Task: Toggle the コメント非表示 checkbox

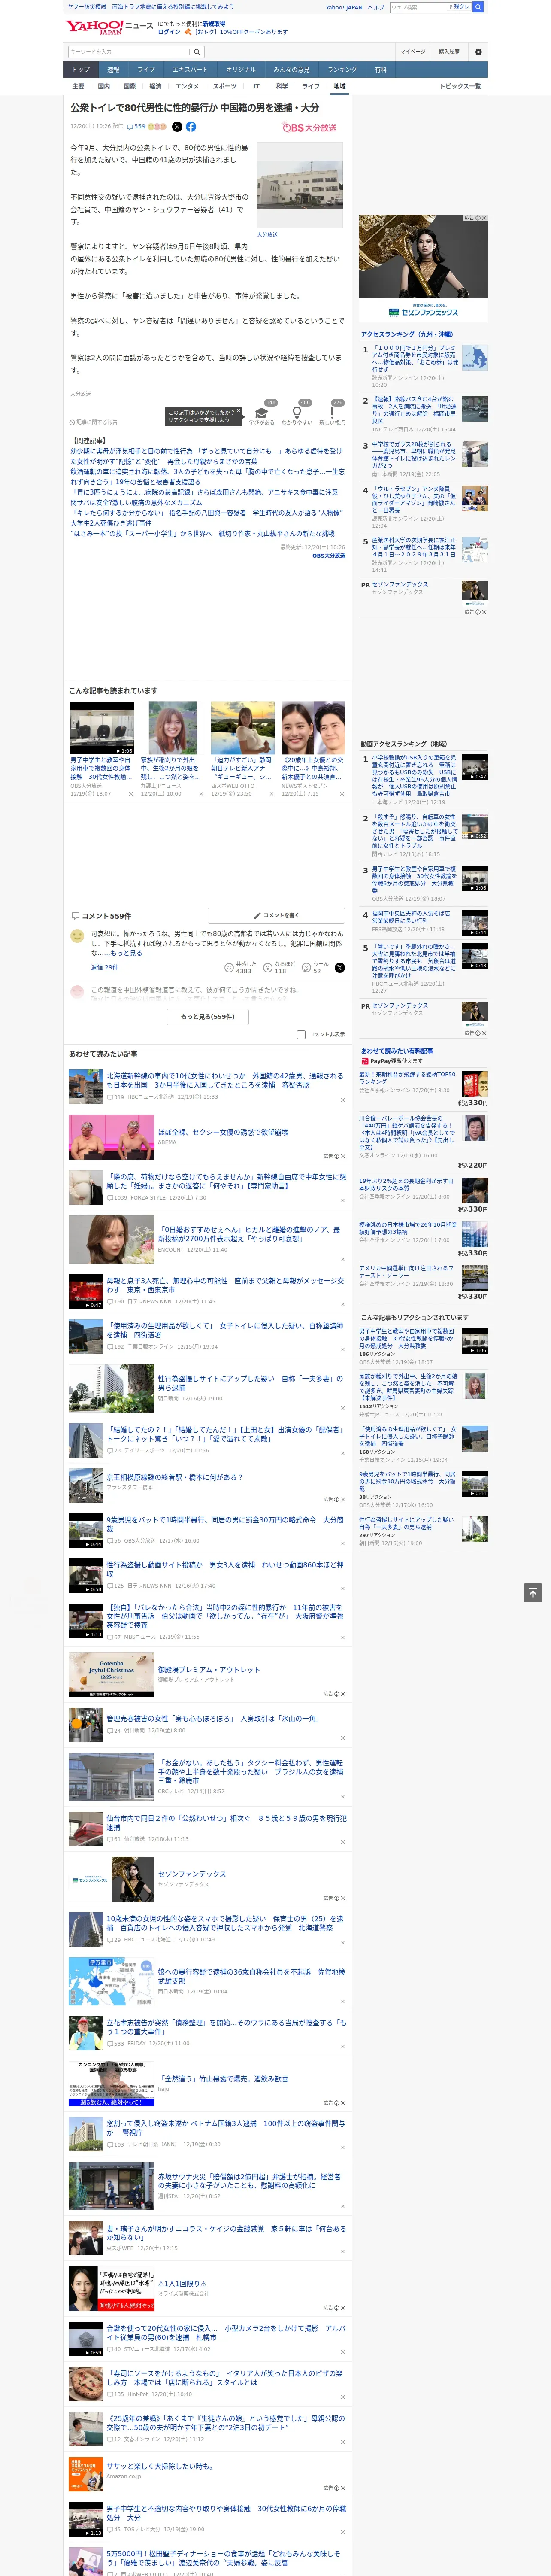Action: [301, 1035]
